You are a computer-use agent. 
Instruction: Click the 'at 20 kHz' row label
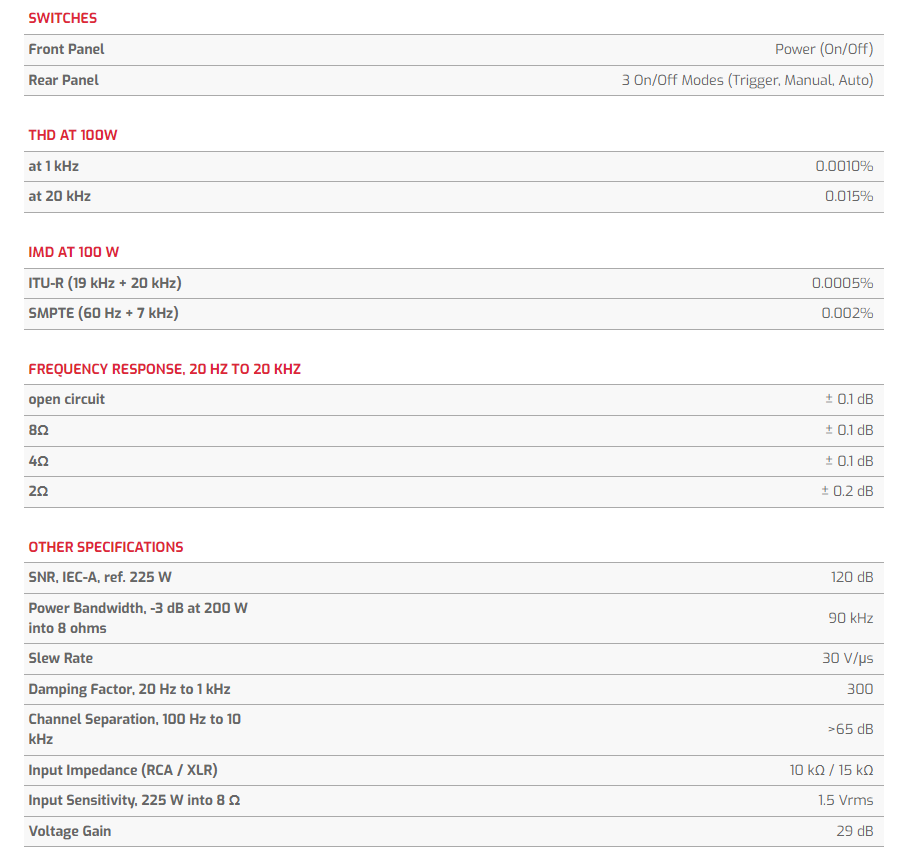coord(59,196)
